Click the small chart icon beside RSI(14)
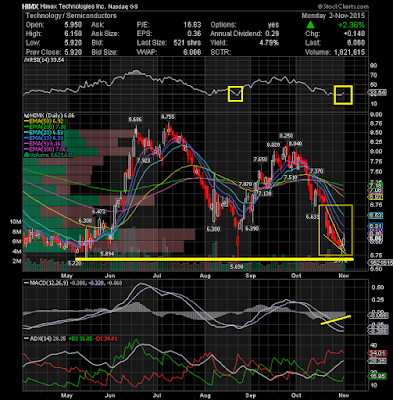This screenshot has width=393, height=400. 24,60
